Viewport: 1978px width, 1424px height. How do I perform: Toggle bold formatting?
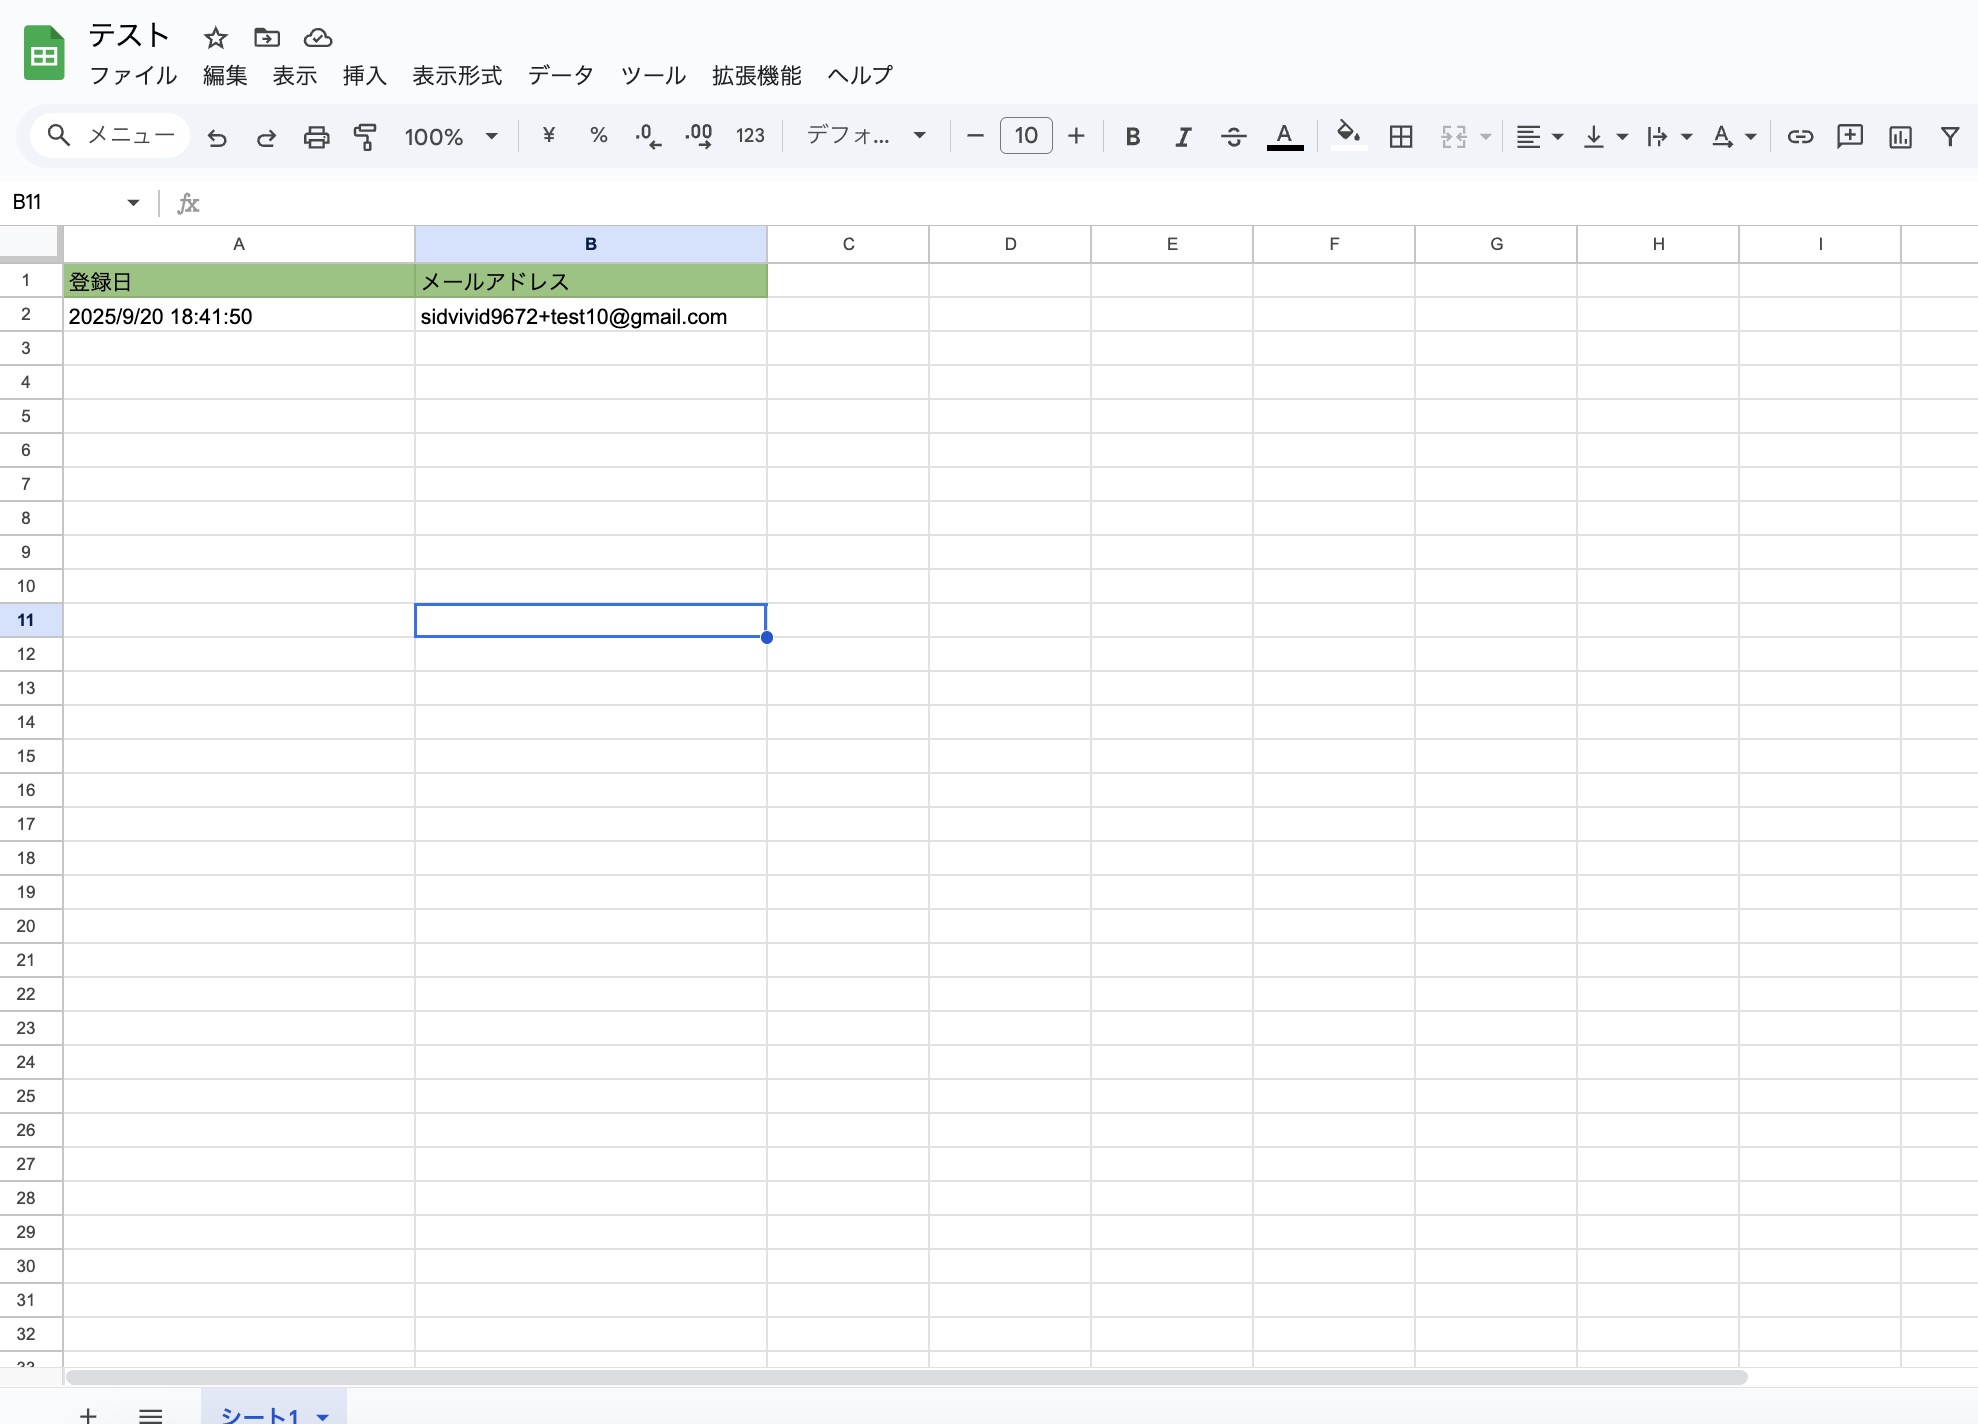(1132, 137)
